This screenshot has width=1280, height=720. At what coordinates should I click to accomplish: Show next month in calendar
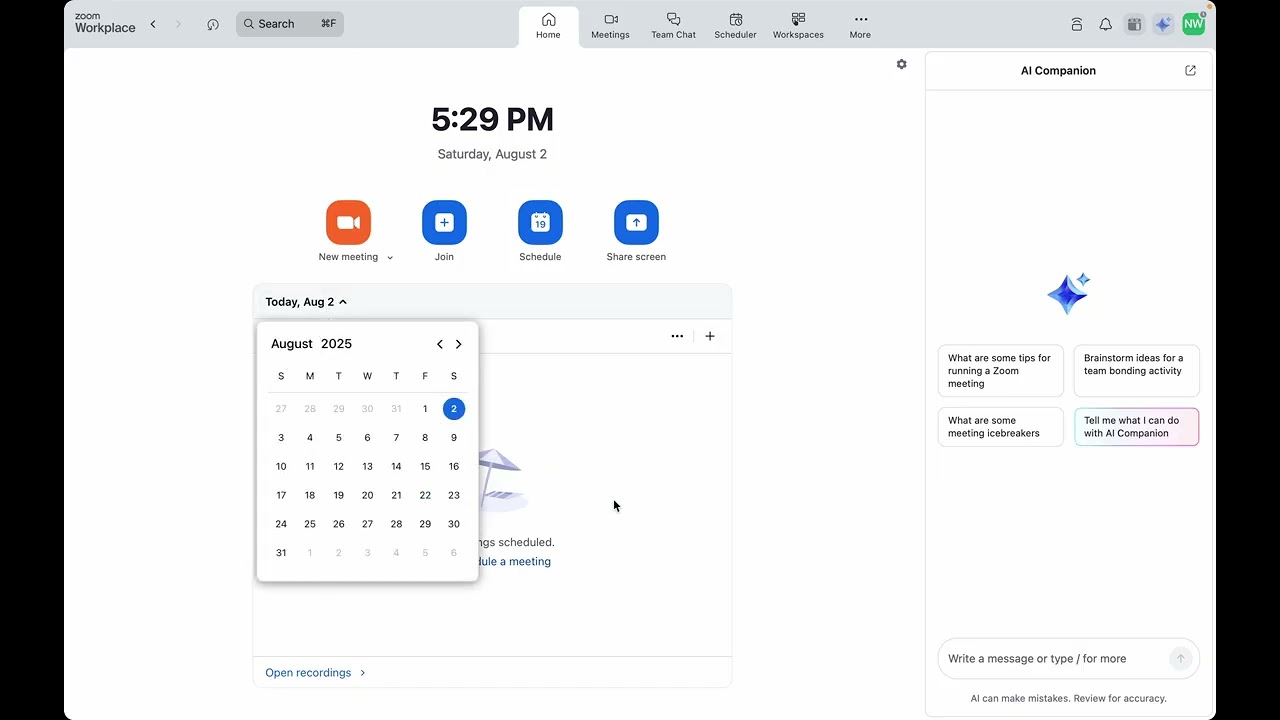pyautogui.click(x=459, y=344)
